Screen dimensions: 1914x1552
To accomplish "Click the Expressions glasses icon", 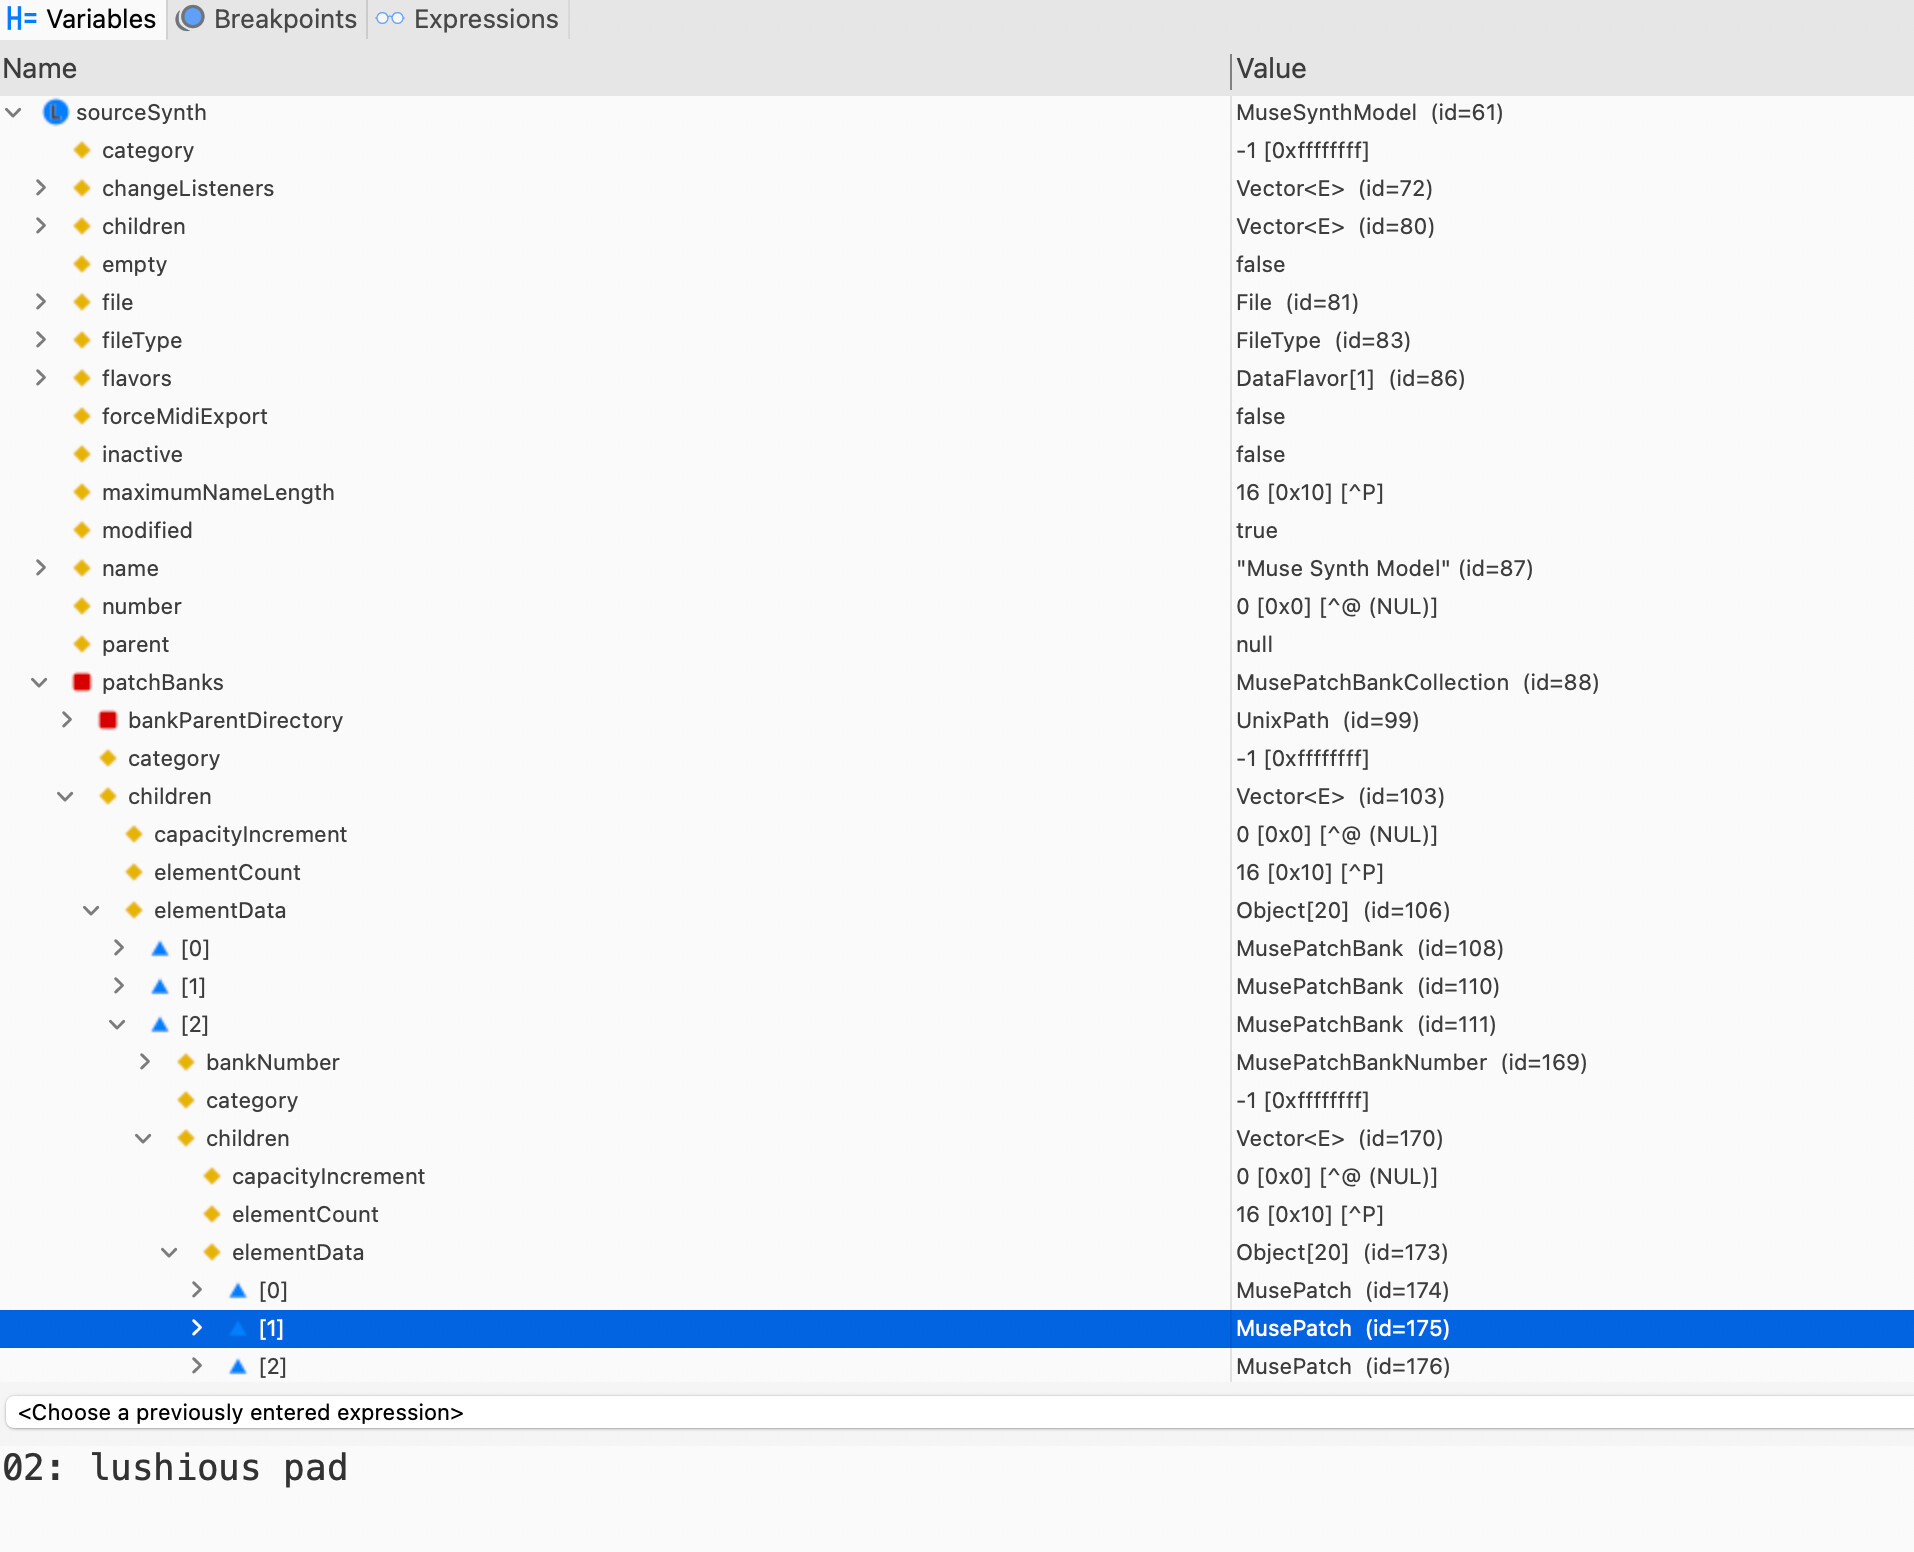I will tap(390, 19).
